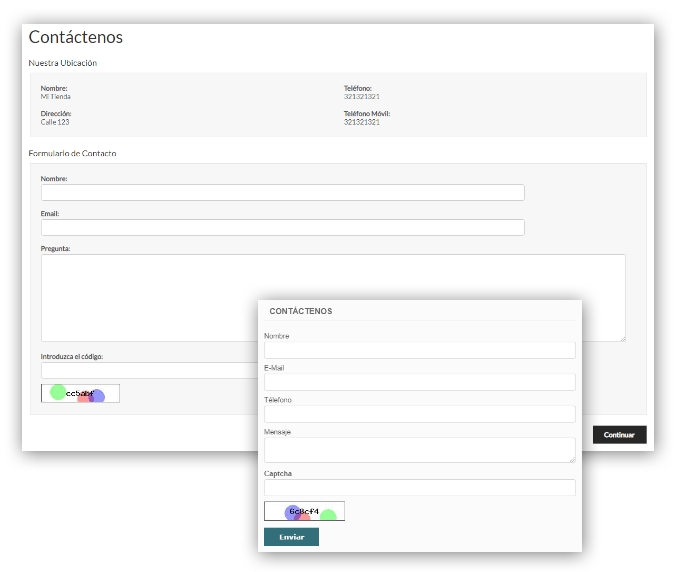Click the 'Mi Tienda' store name
This screenshot has height=572, width=676.
point(55,97)
